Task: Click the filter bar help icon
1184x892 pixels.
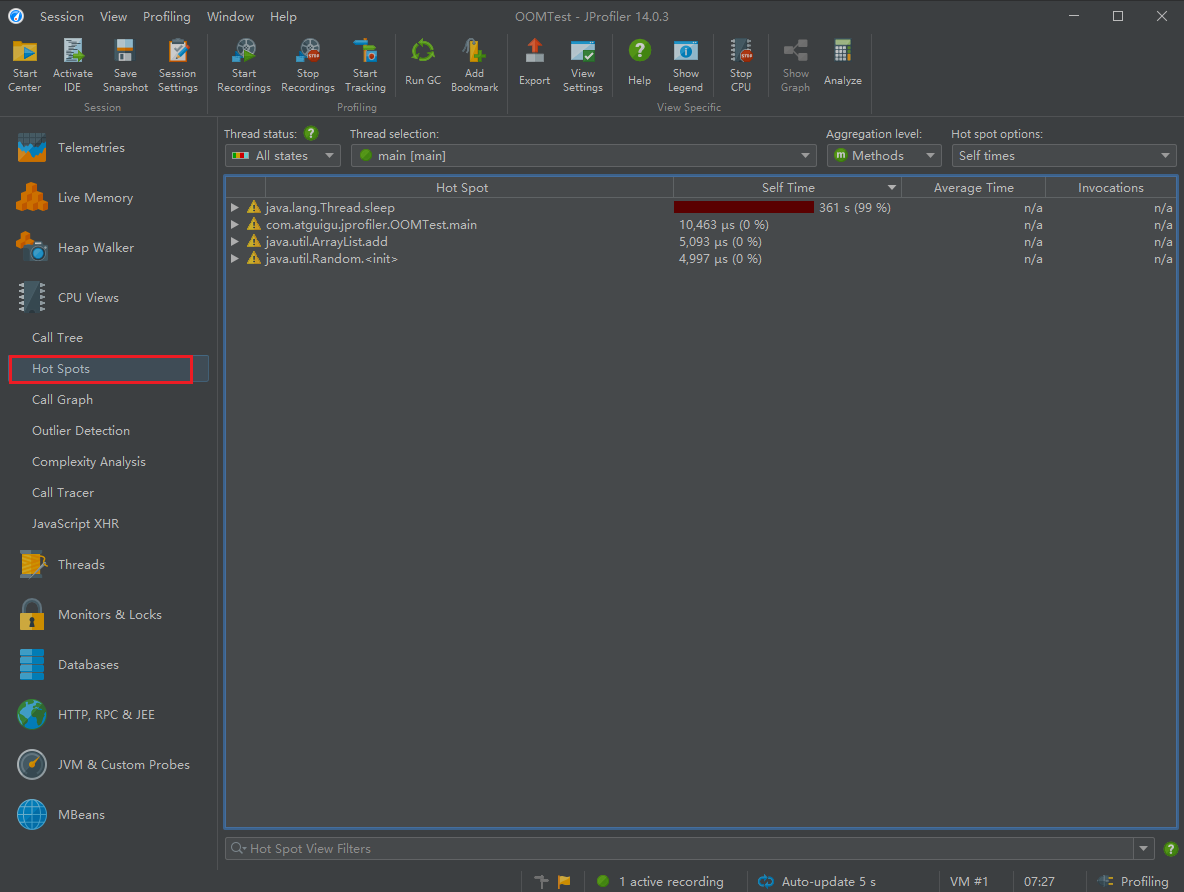Action: pyautogui.click(x=1170, y=849)
